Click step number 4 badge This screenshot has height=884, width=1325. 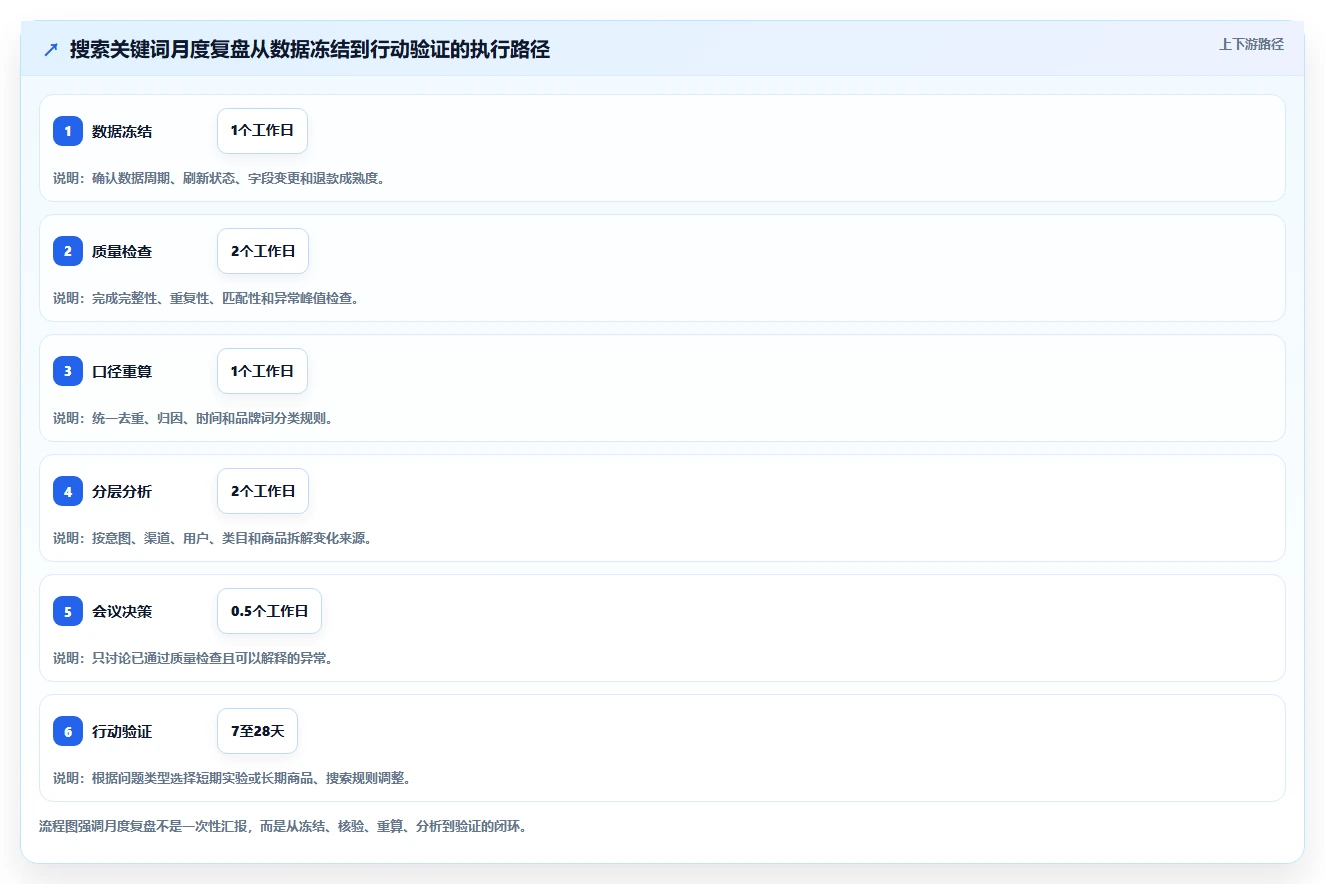click(68, 491)
